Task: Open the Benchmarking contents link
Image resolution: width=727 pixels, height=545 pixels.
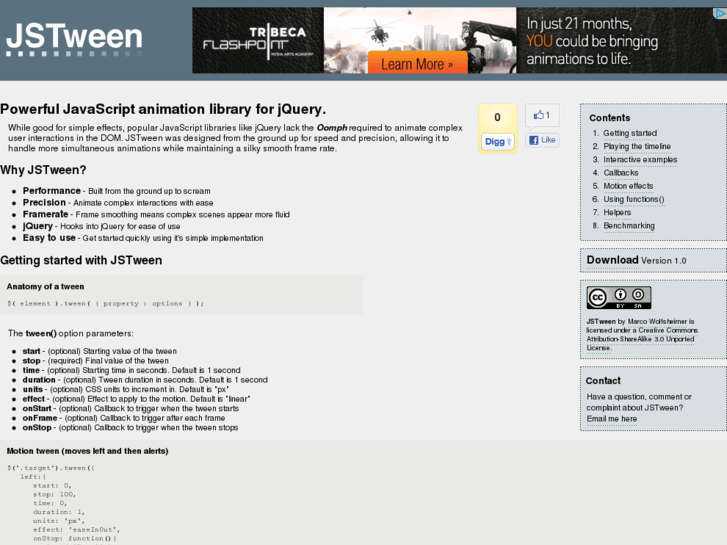Action: point(629,226)
